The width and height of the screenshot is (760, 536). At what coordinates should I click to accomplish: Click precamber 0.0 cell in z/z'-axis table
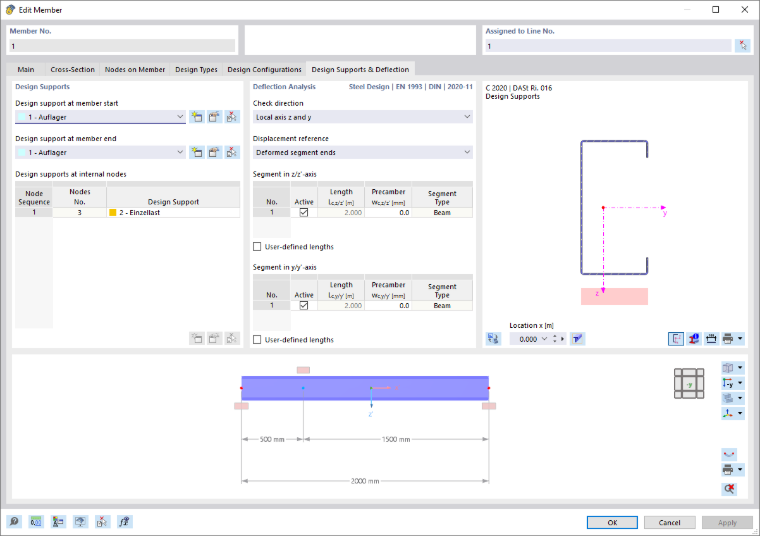[388, 212]
